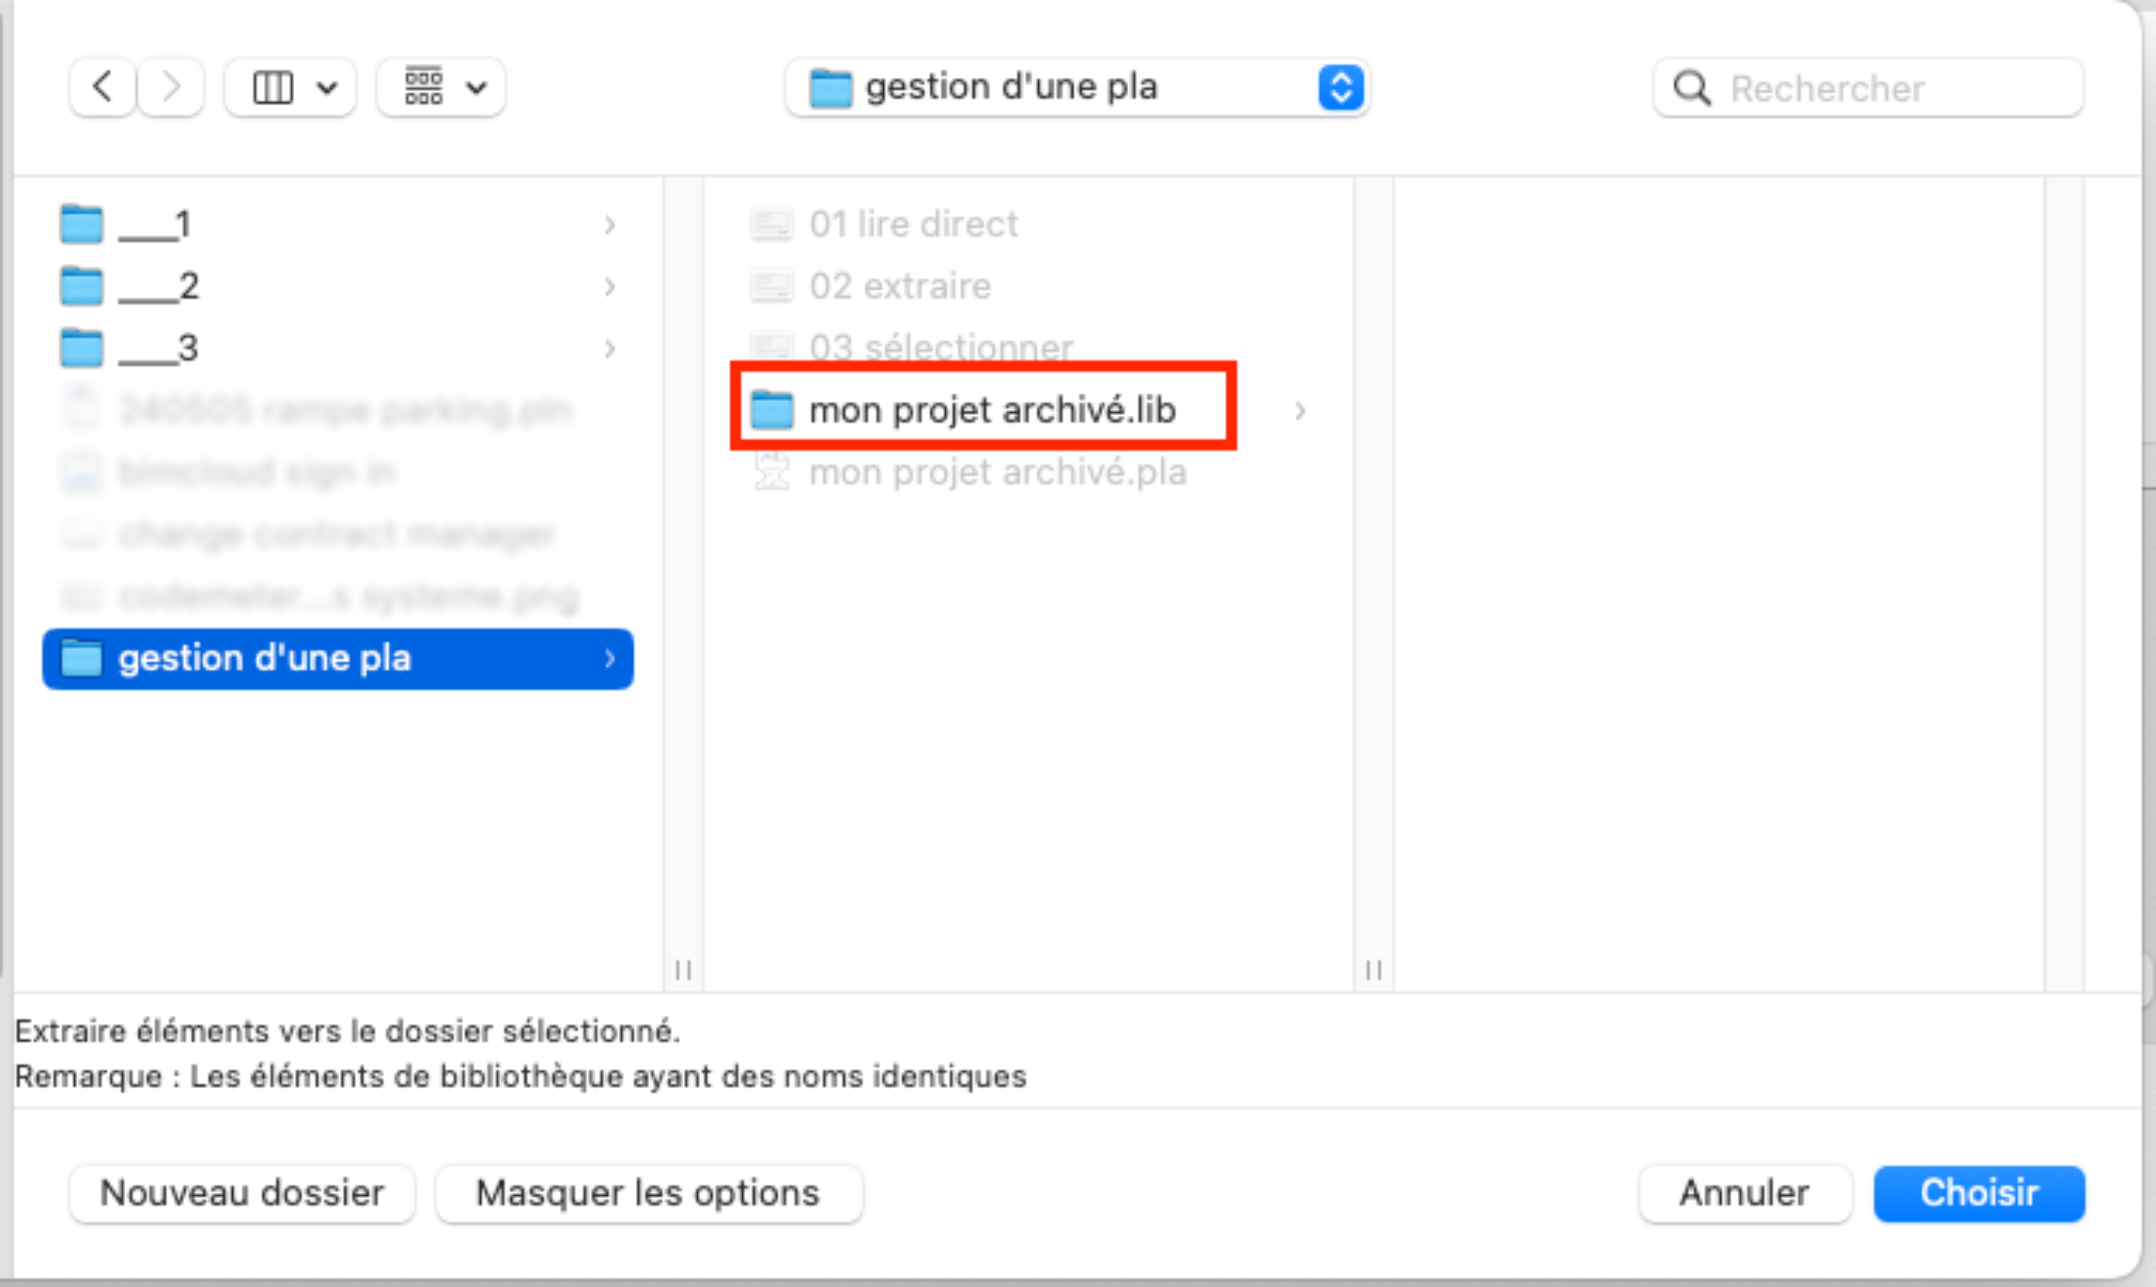Viewport: 2156px width, 1287px height.
Task: Select the ___3 folder icon
Action: pos(81,348)
